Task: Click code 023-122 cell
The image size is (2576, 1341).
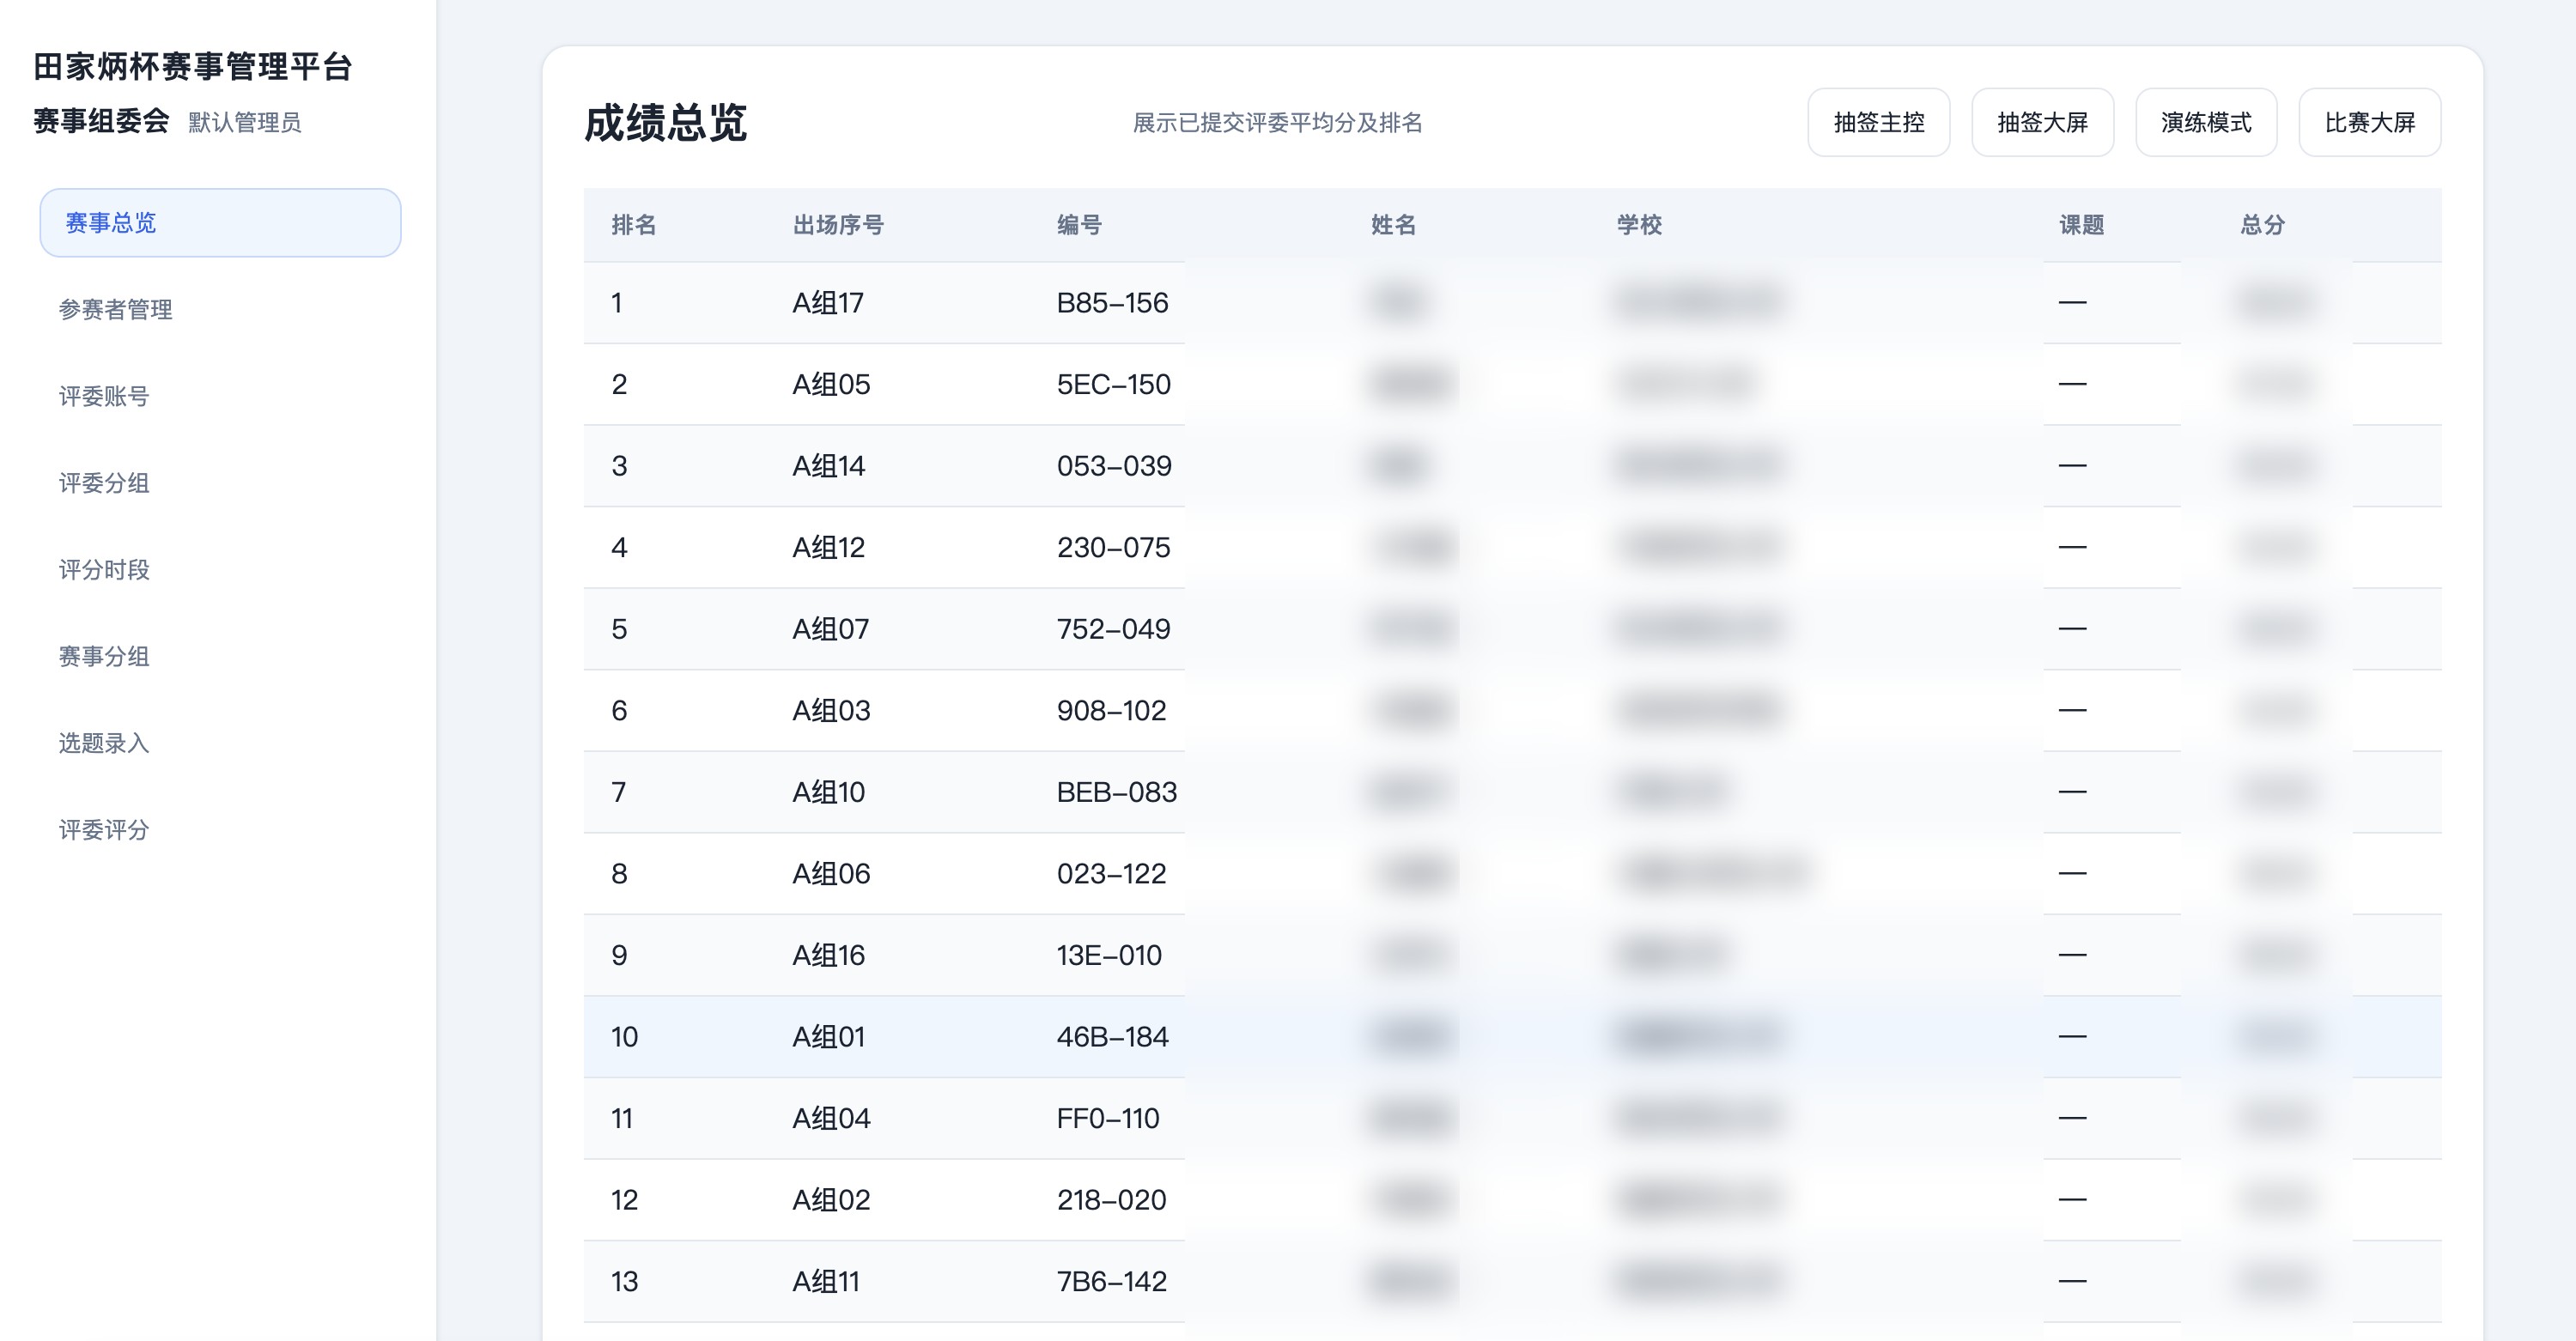Action: pyautogui.click(x=1111, y=873)
